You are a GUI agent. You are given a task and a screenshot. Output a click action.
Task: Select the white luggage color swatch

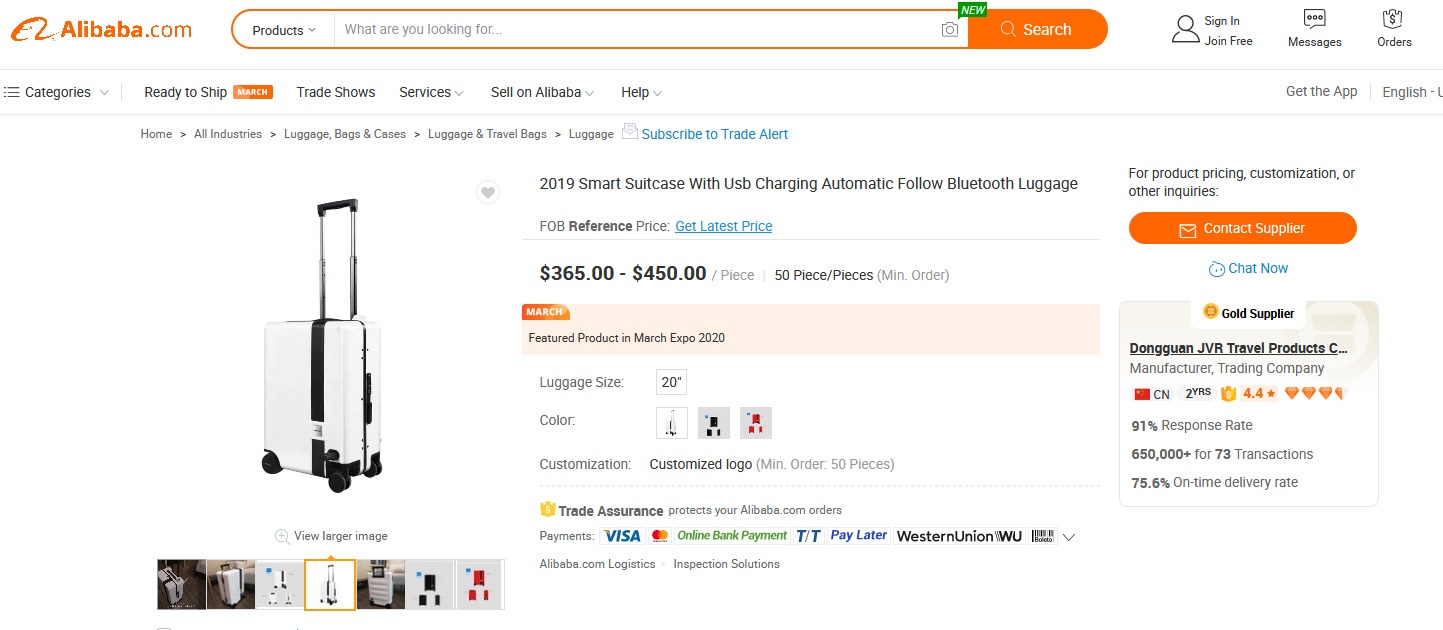point(670,422)
